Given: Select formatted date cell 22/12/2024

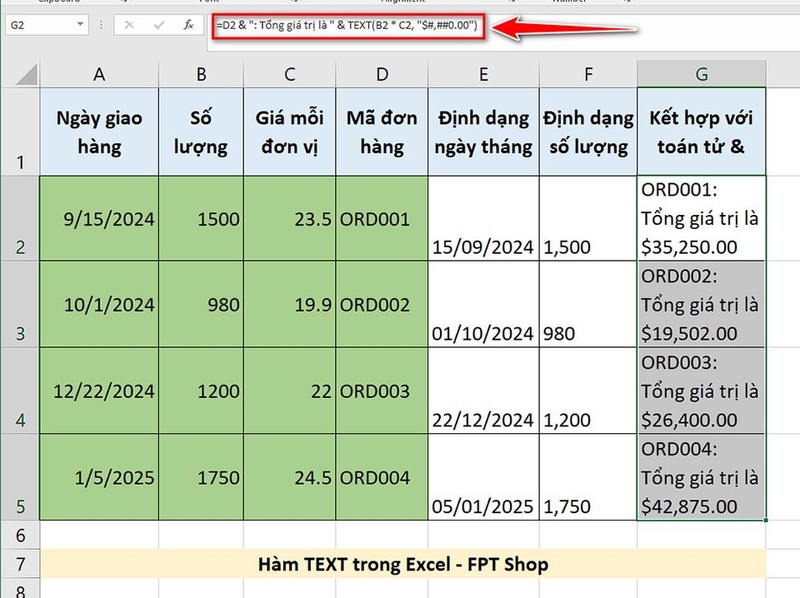Looking at the screenshot, I should pyautogui.click(x=483, y=391).
